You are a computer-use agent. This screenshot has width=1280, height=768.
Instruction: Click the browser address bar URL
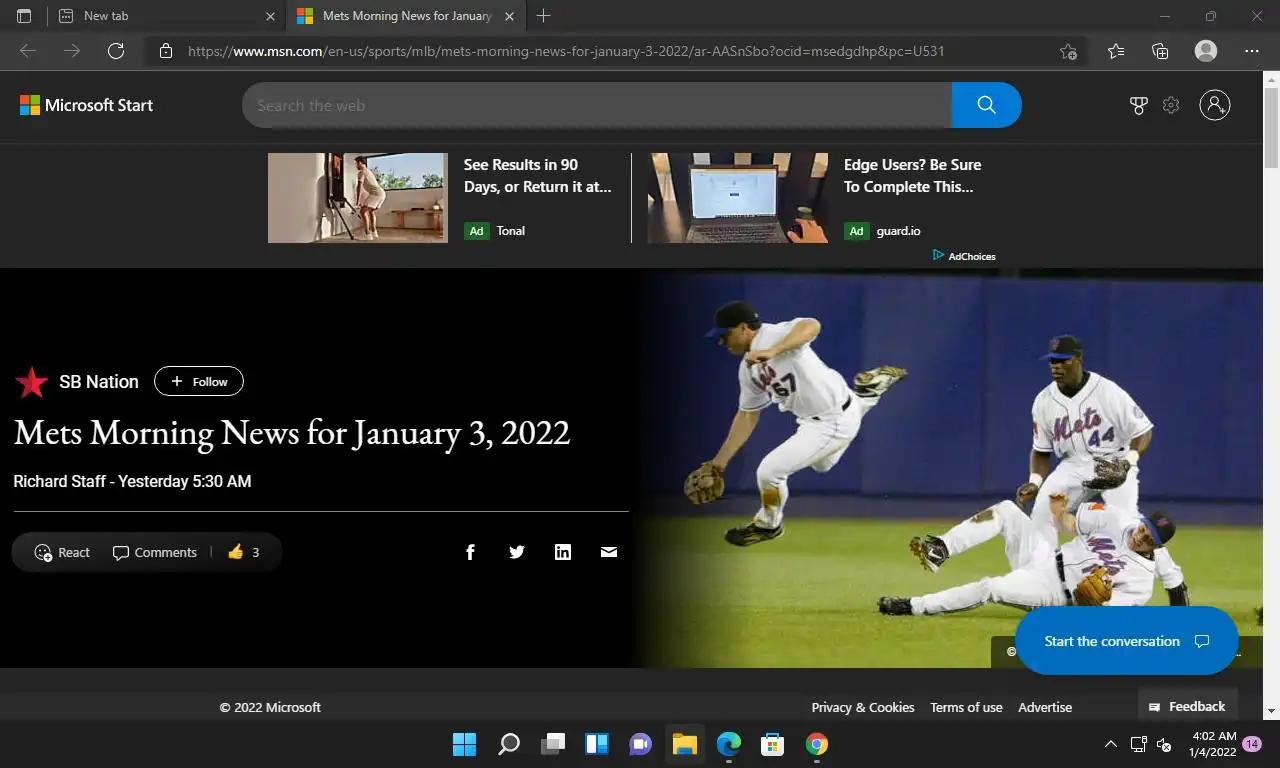[x=566, y=51]
